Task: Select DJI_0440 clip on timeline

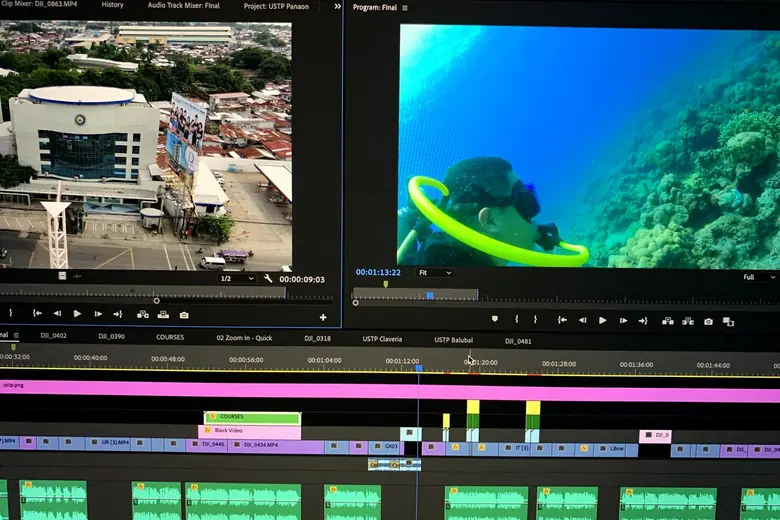Action: point(207,445)
